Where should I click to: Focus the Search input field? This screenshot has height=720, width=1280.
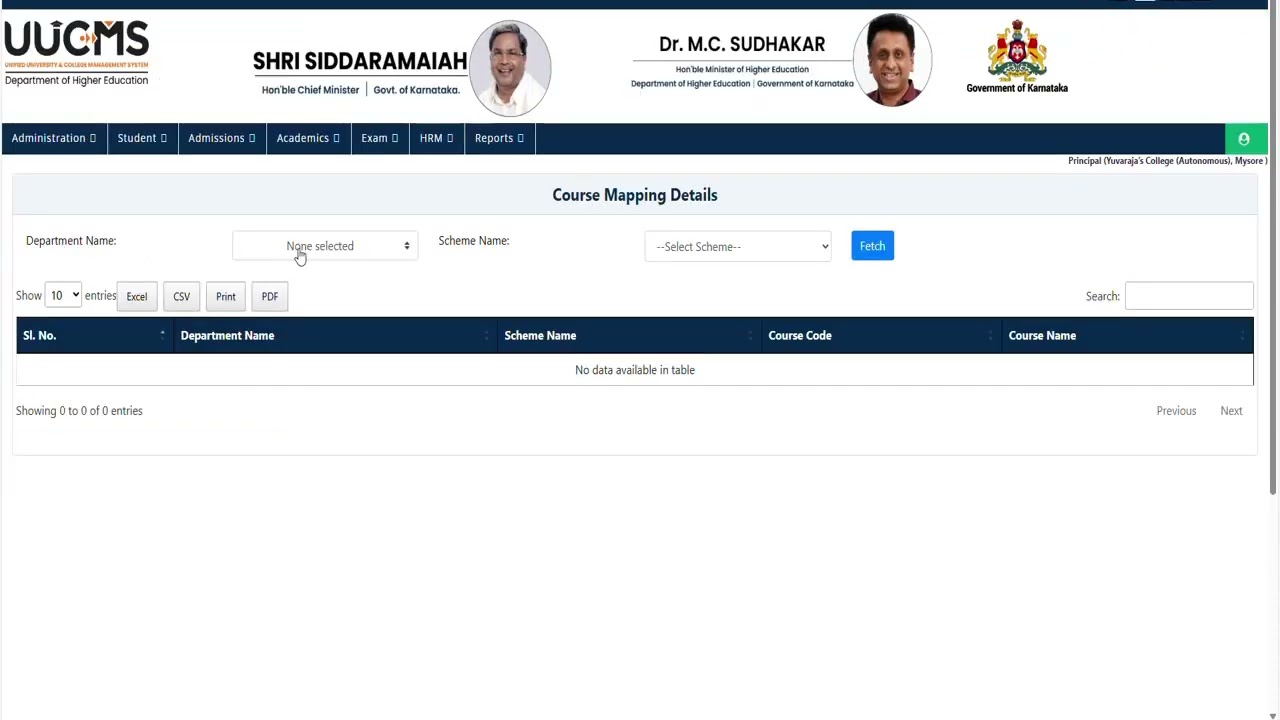[1189, 296]
